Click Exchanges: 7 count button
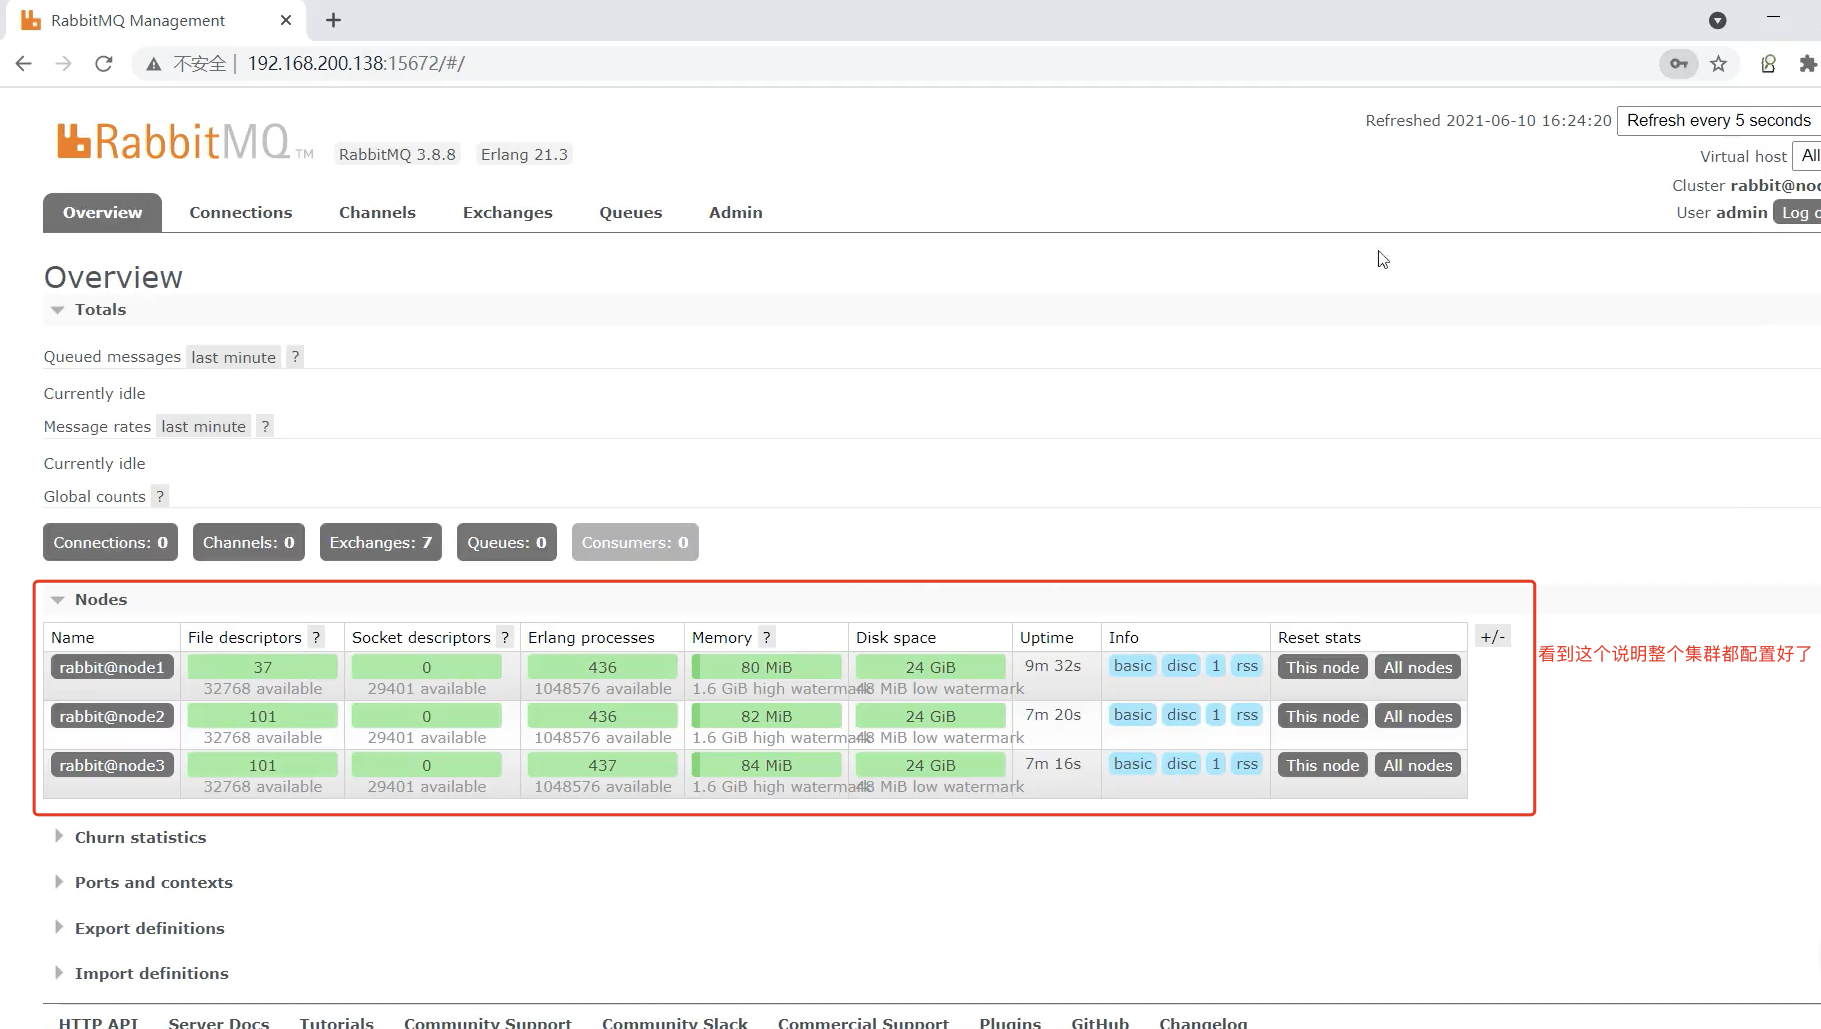Screen dimensions: 1821x1029 coord(381,542)
